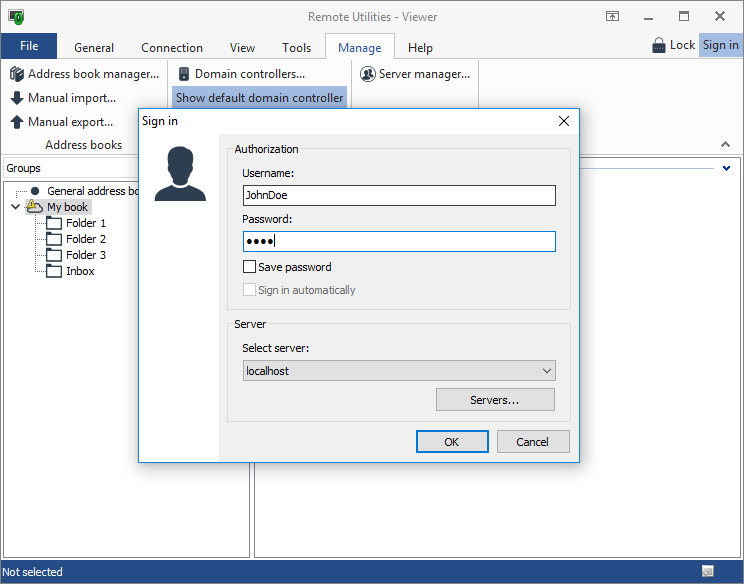Collapse the ribbon with the up chevron
This screenshot has width=744, height=584.
(x=725, y=144)
